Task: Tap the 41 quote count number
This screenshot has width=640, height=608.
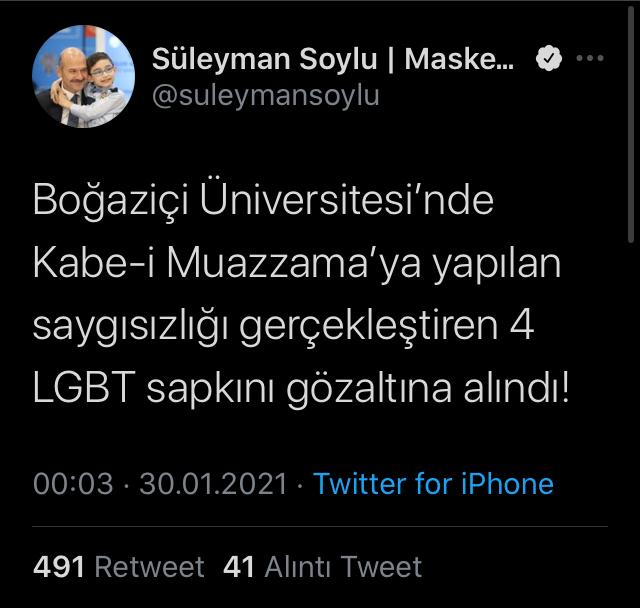Action: pyautogui.click(x=240, y=567)
